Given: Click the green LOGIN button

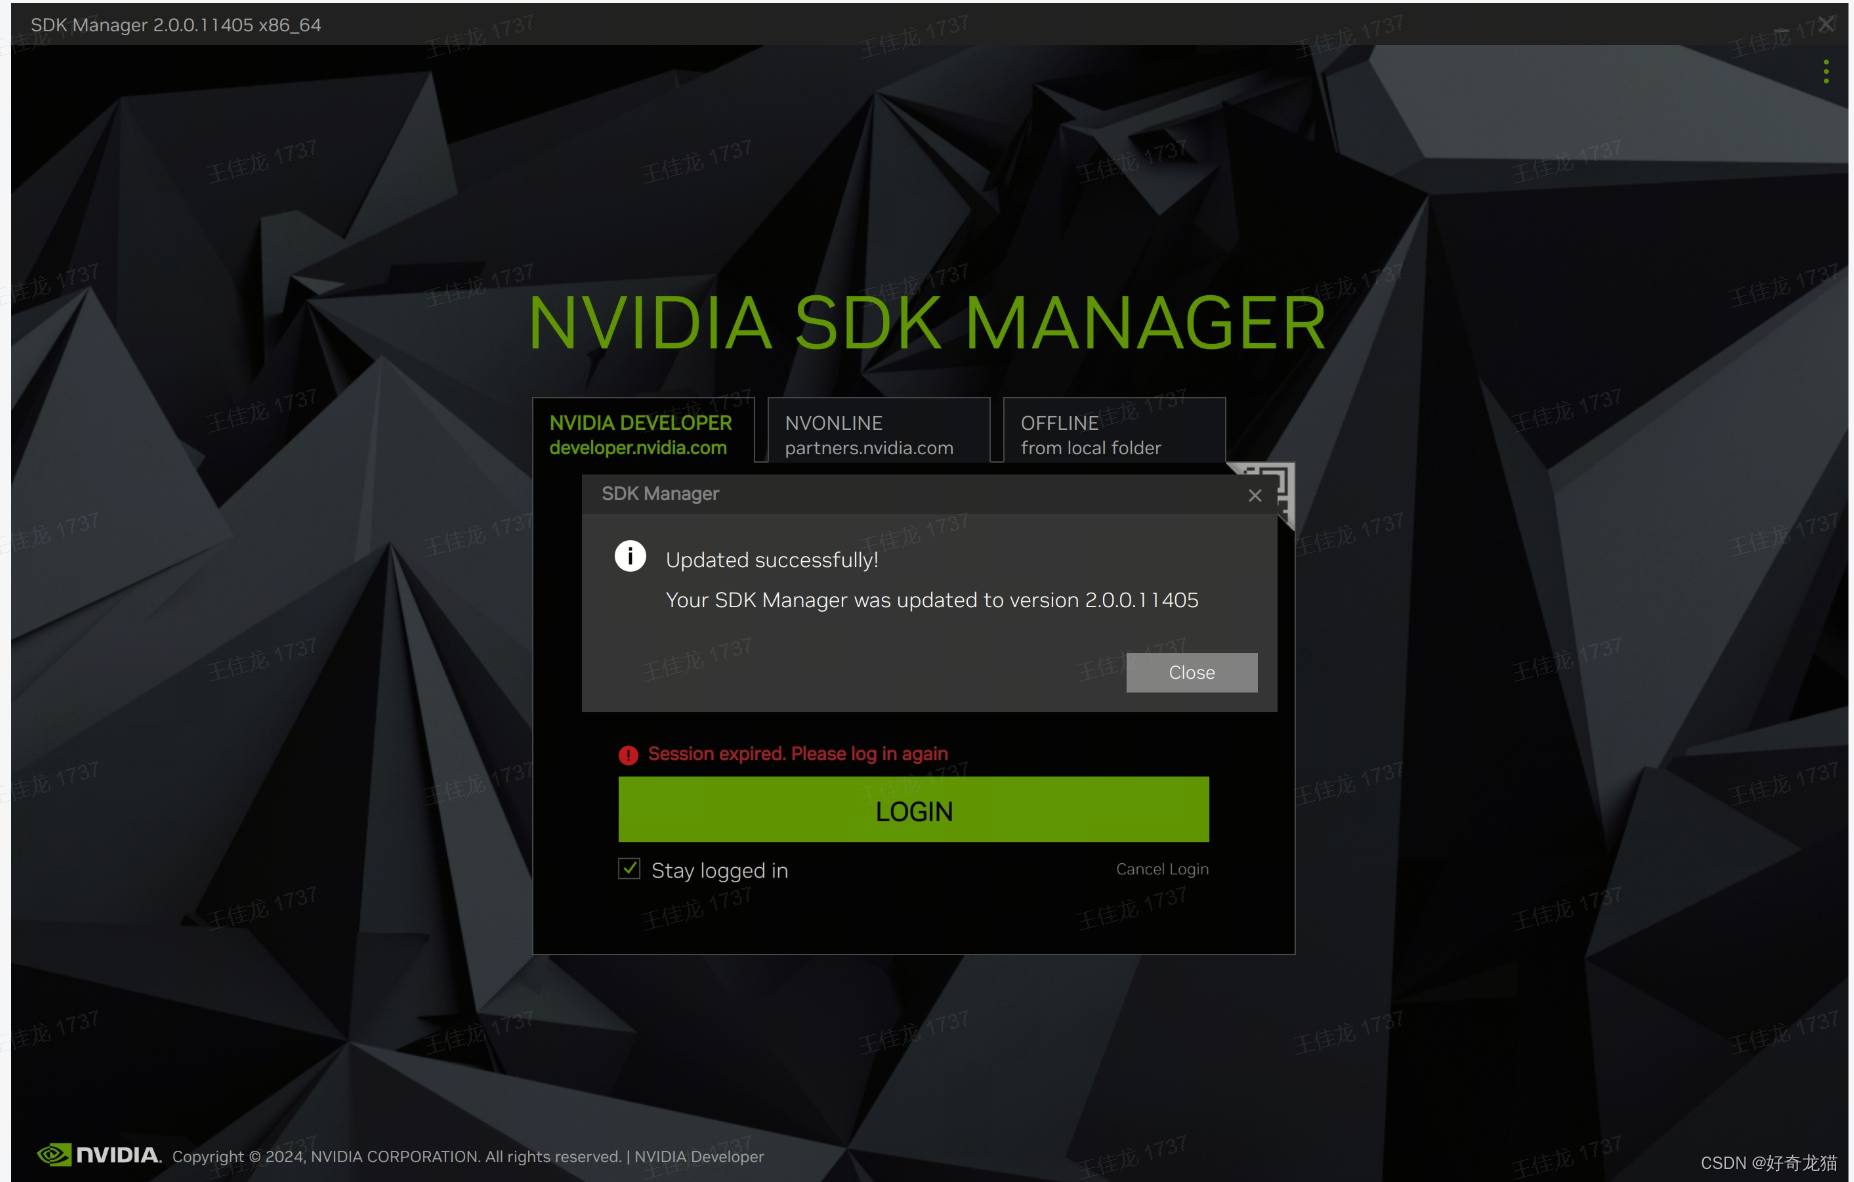Looking at the screenshot, I should coord(914,810).
